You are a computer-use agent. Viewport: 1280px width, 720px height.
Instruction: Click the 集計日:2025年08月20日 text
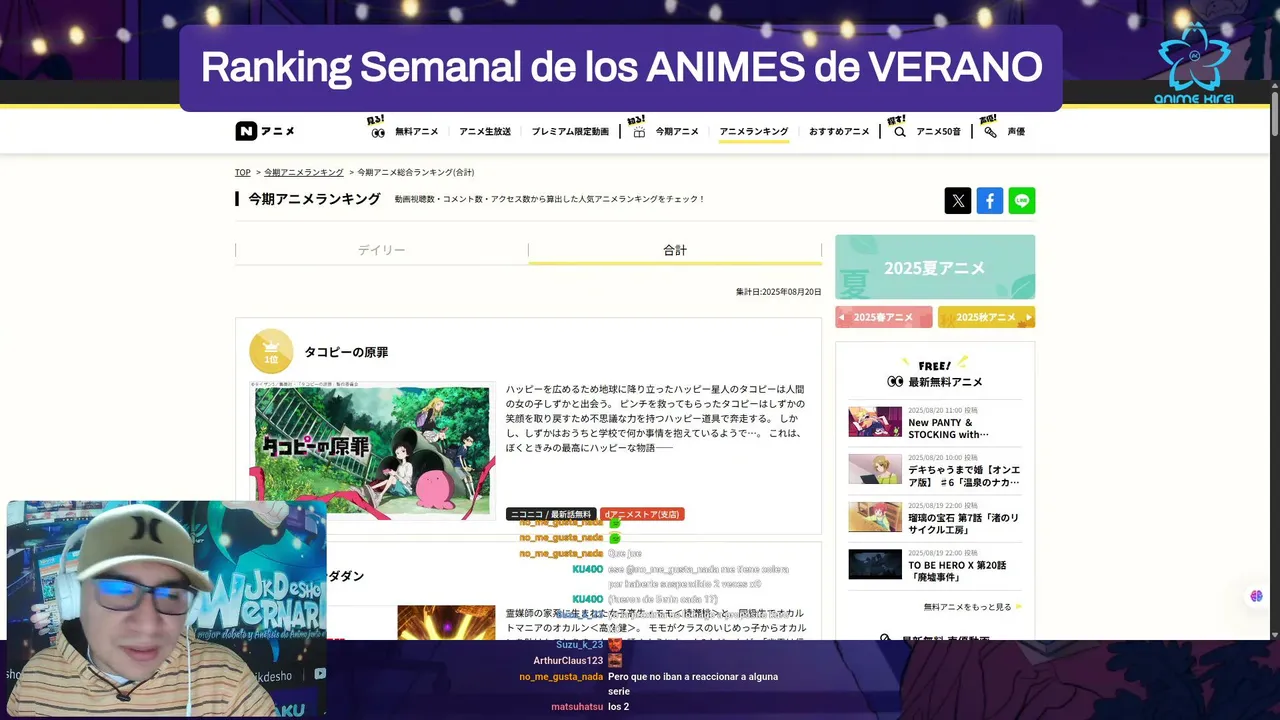click(778, 292)
